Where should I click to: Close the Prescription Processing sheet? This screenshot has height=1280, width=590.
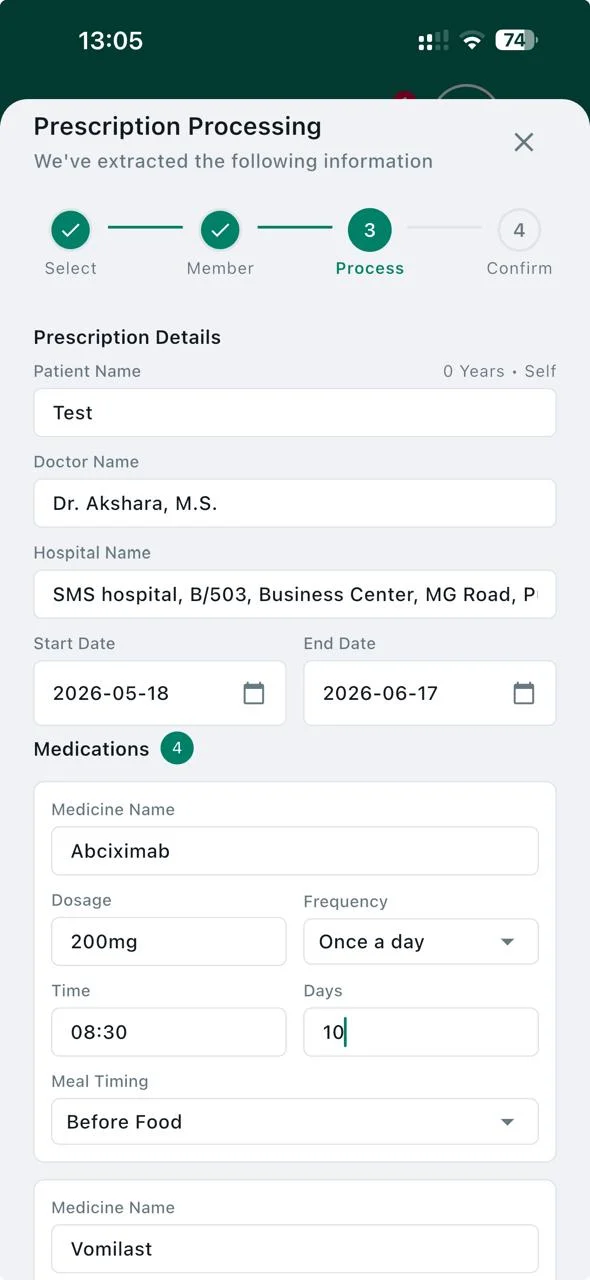[523, 142]
